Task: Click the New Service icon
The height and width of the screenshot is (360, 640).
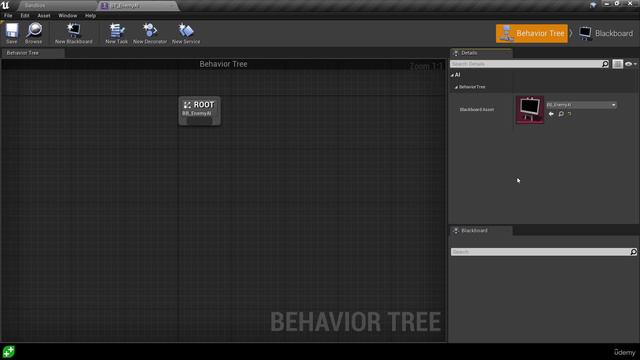Action: (x=186, y=33)
